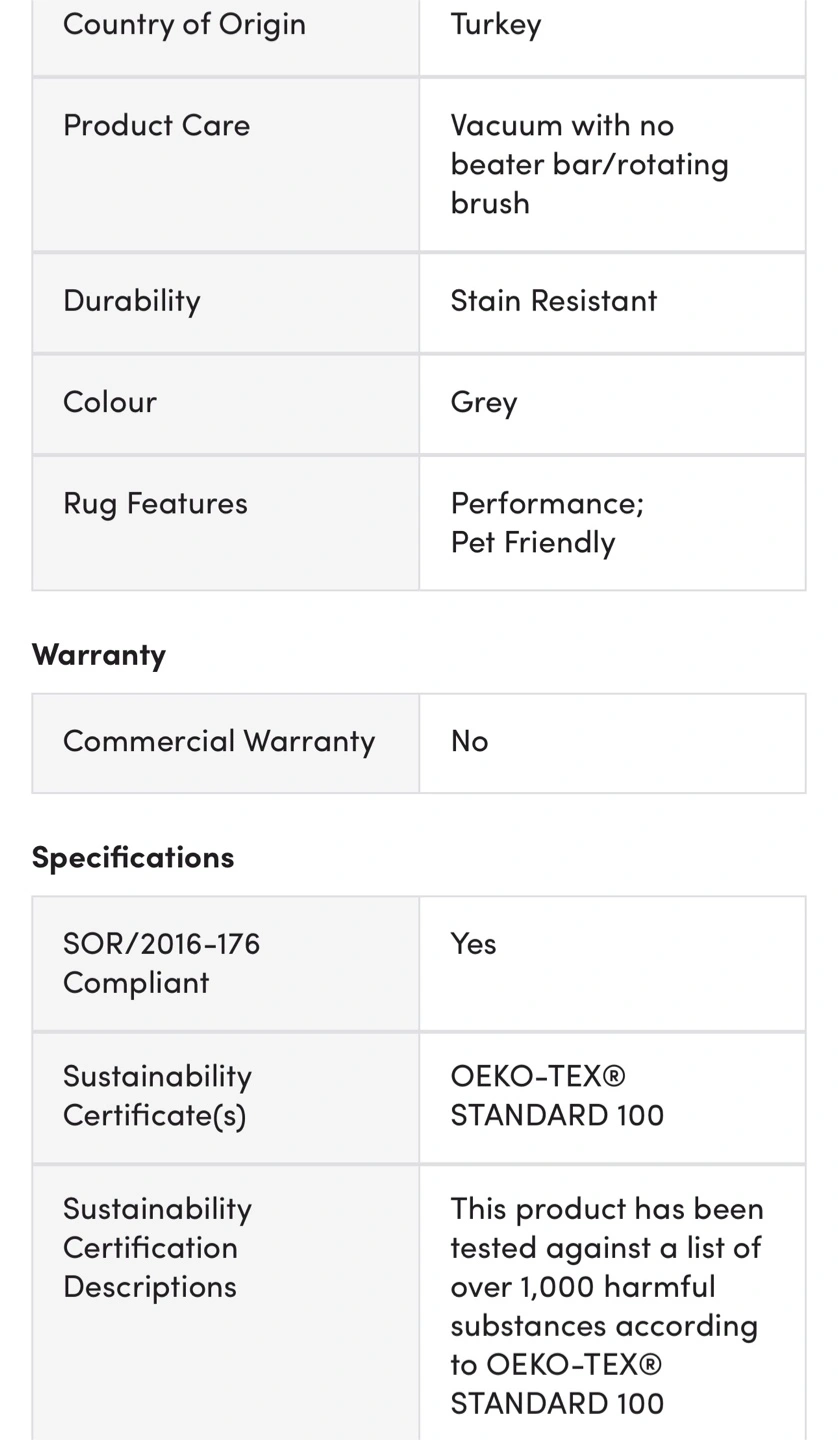Click the Specifications section heading
The height and width of the screenshot is (1440, 838).
click(132, 857)
